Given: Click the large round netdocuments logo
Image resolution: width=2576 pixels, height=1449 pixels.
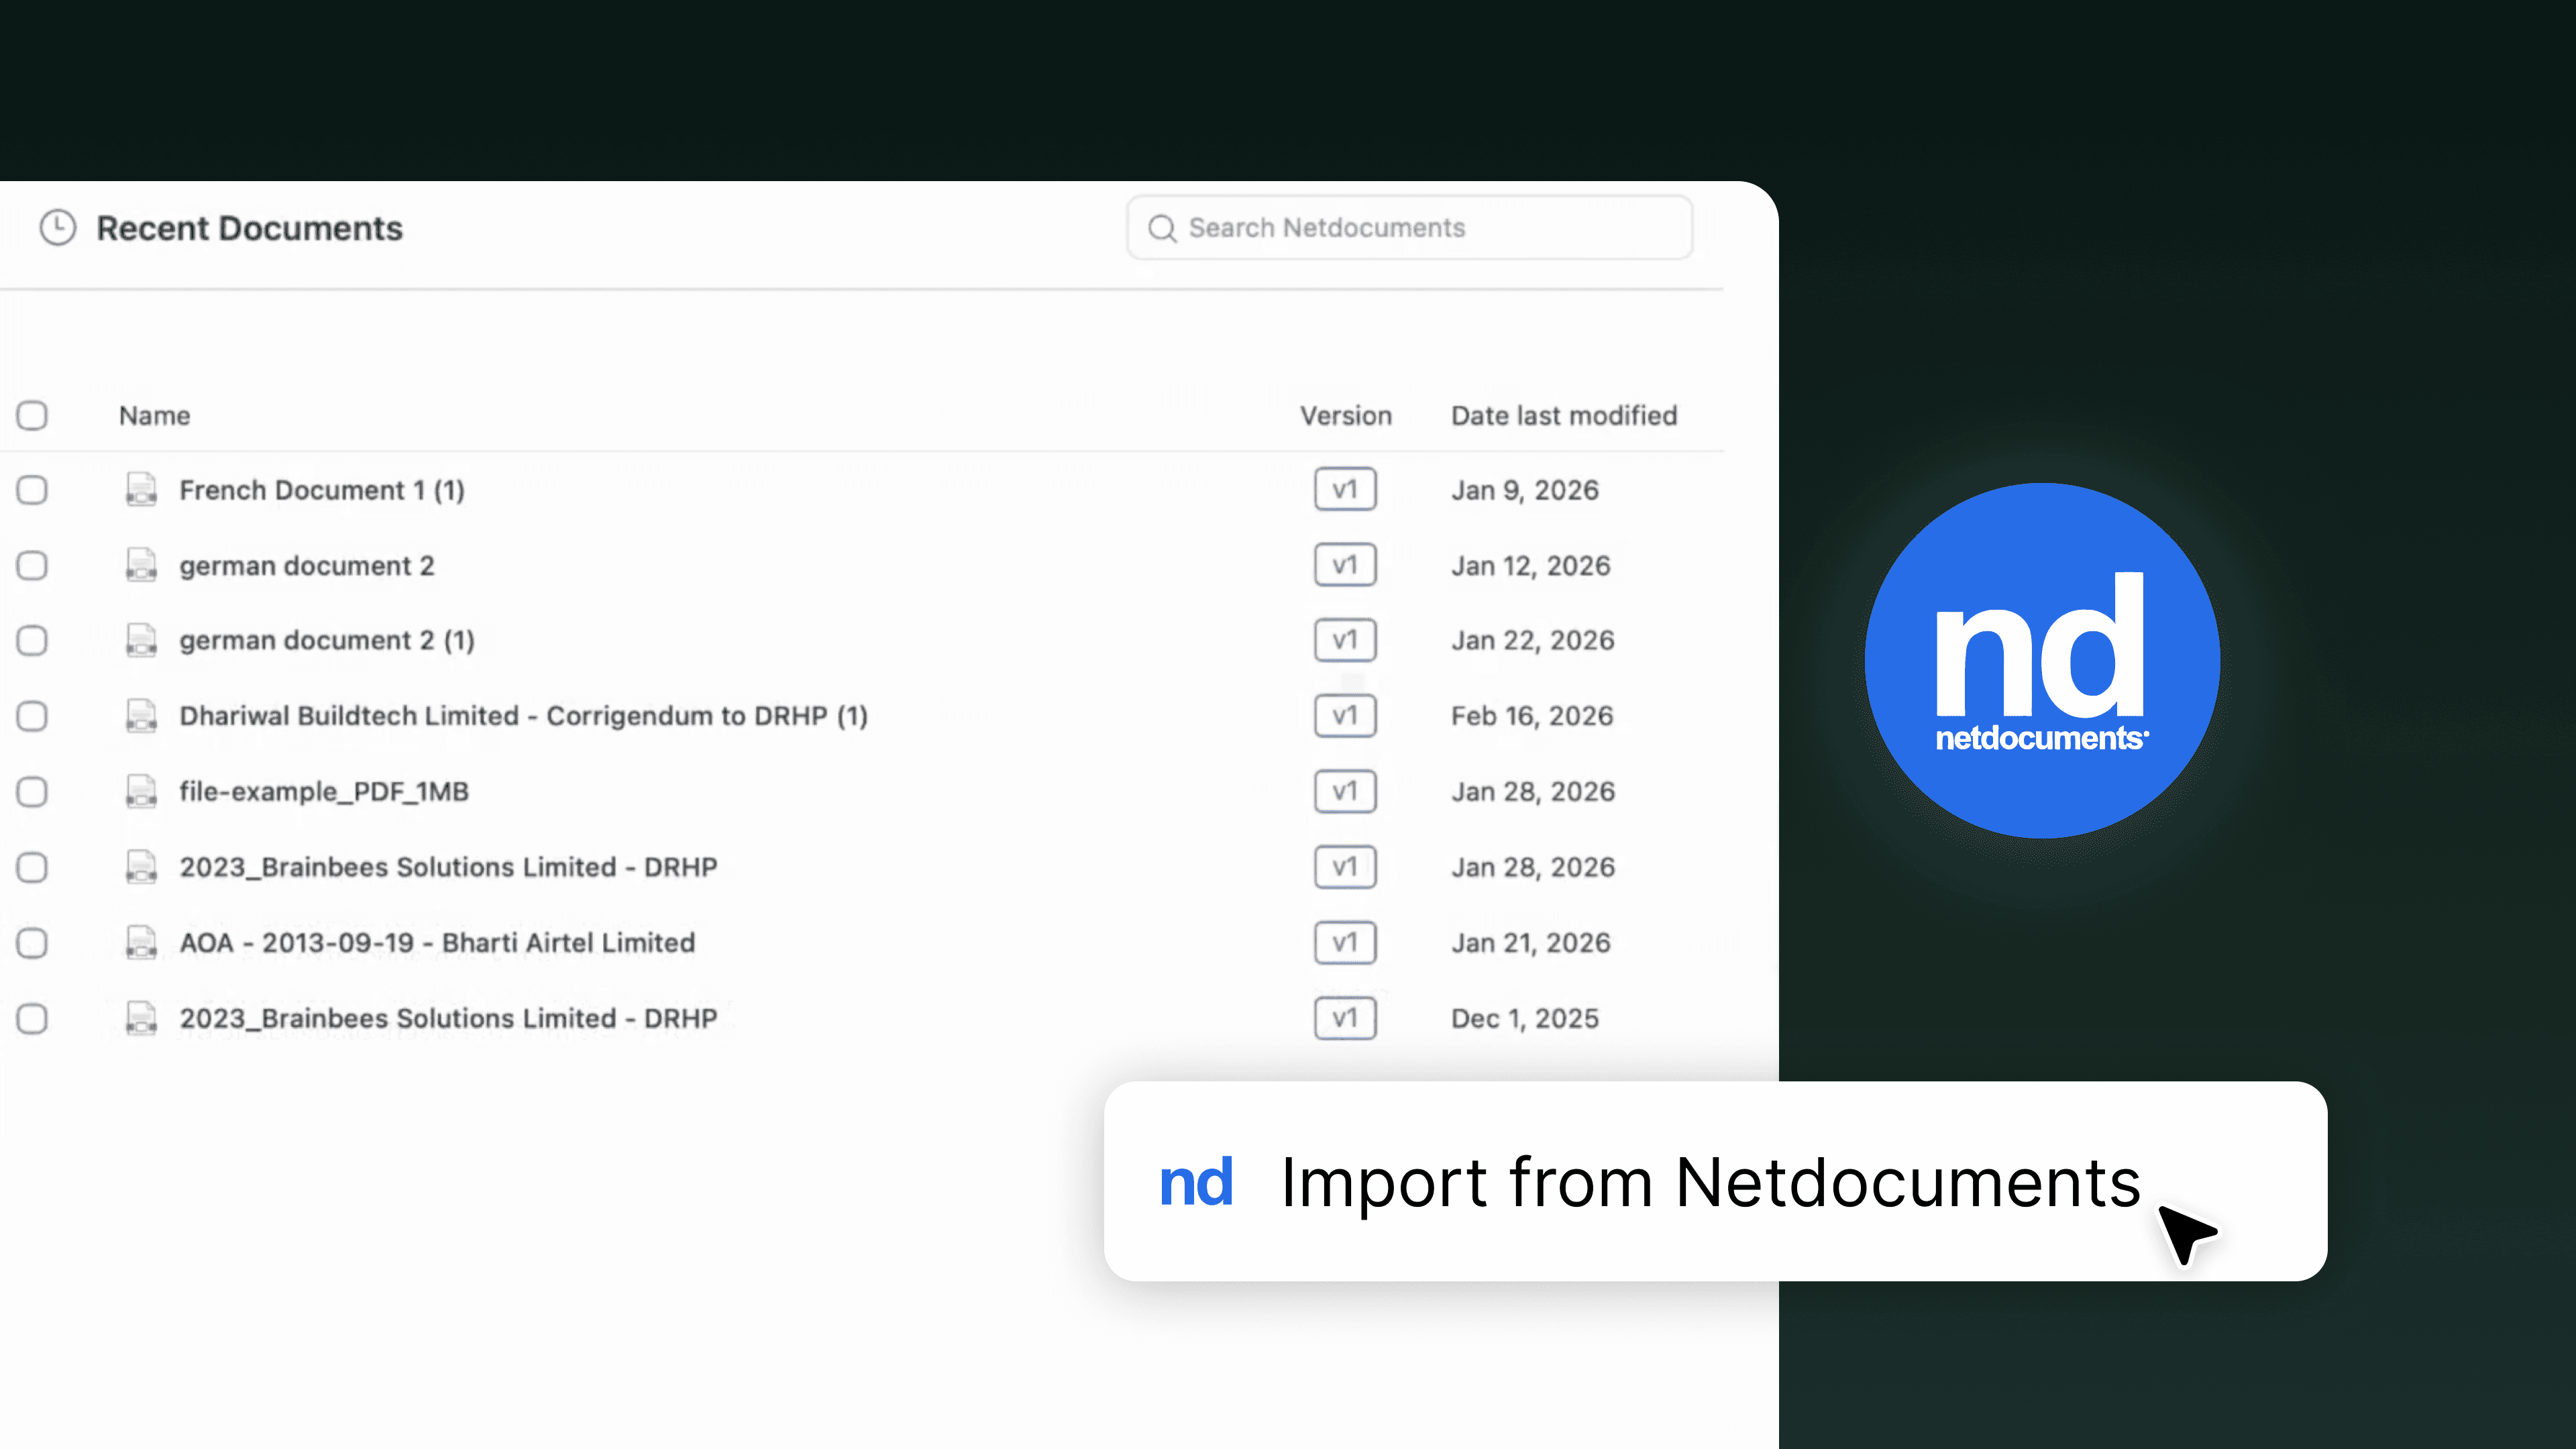Looking at the screenshot, I should [2041, 661].
